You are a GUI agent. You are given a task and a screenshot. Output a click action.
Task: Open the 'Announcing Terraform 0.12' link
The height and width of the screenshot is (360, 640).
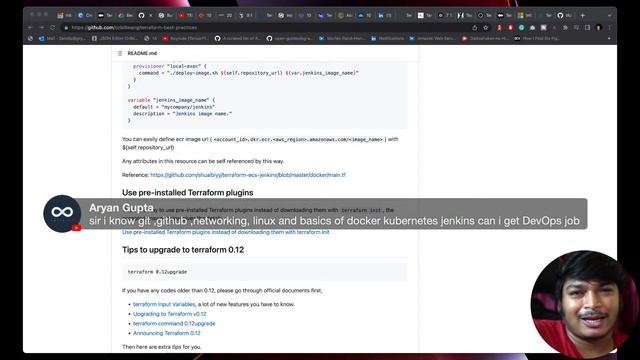click(167, 333)
